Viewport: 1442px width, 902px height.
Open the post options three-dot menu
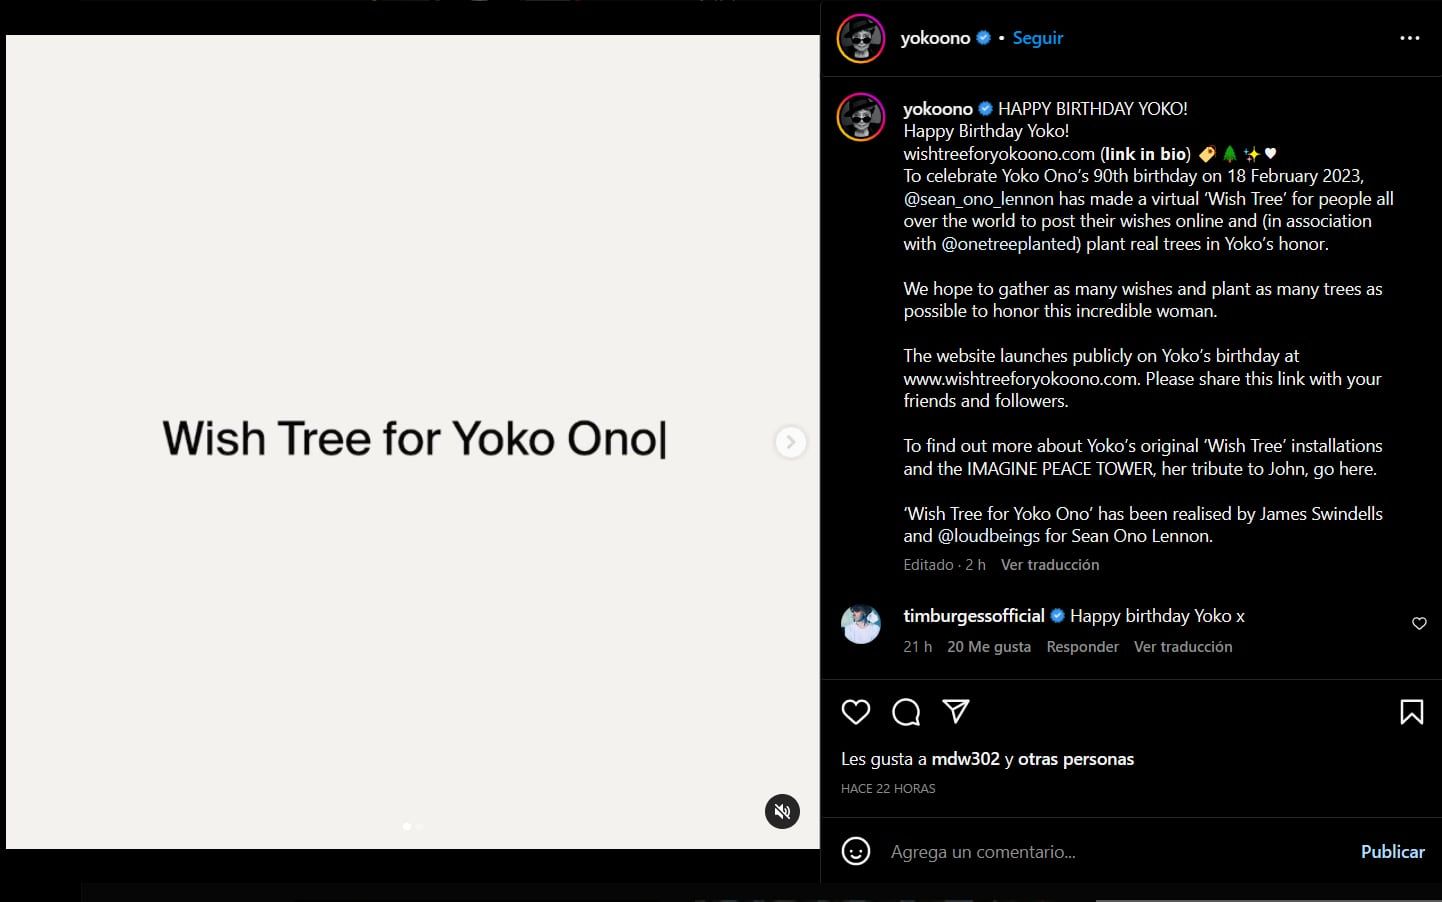(1410, 37)
